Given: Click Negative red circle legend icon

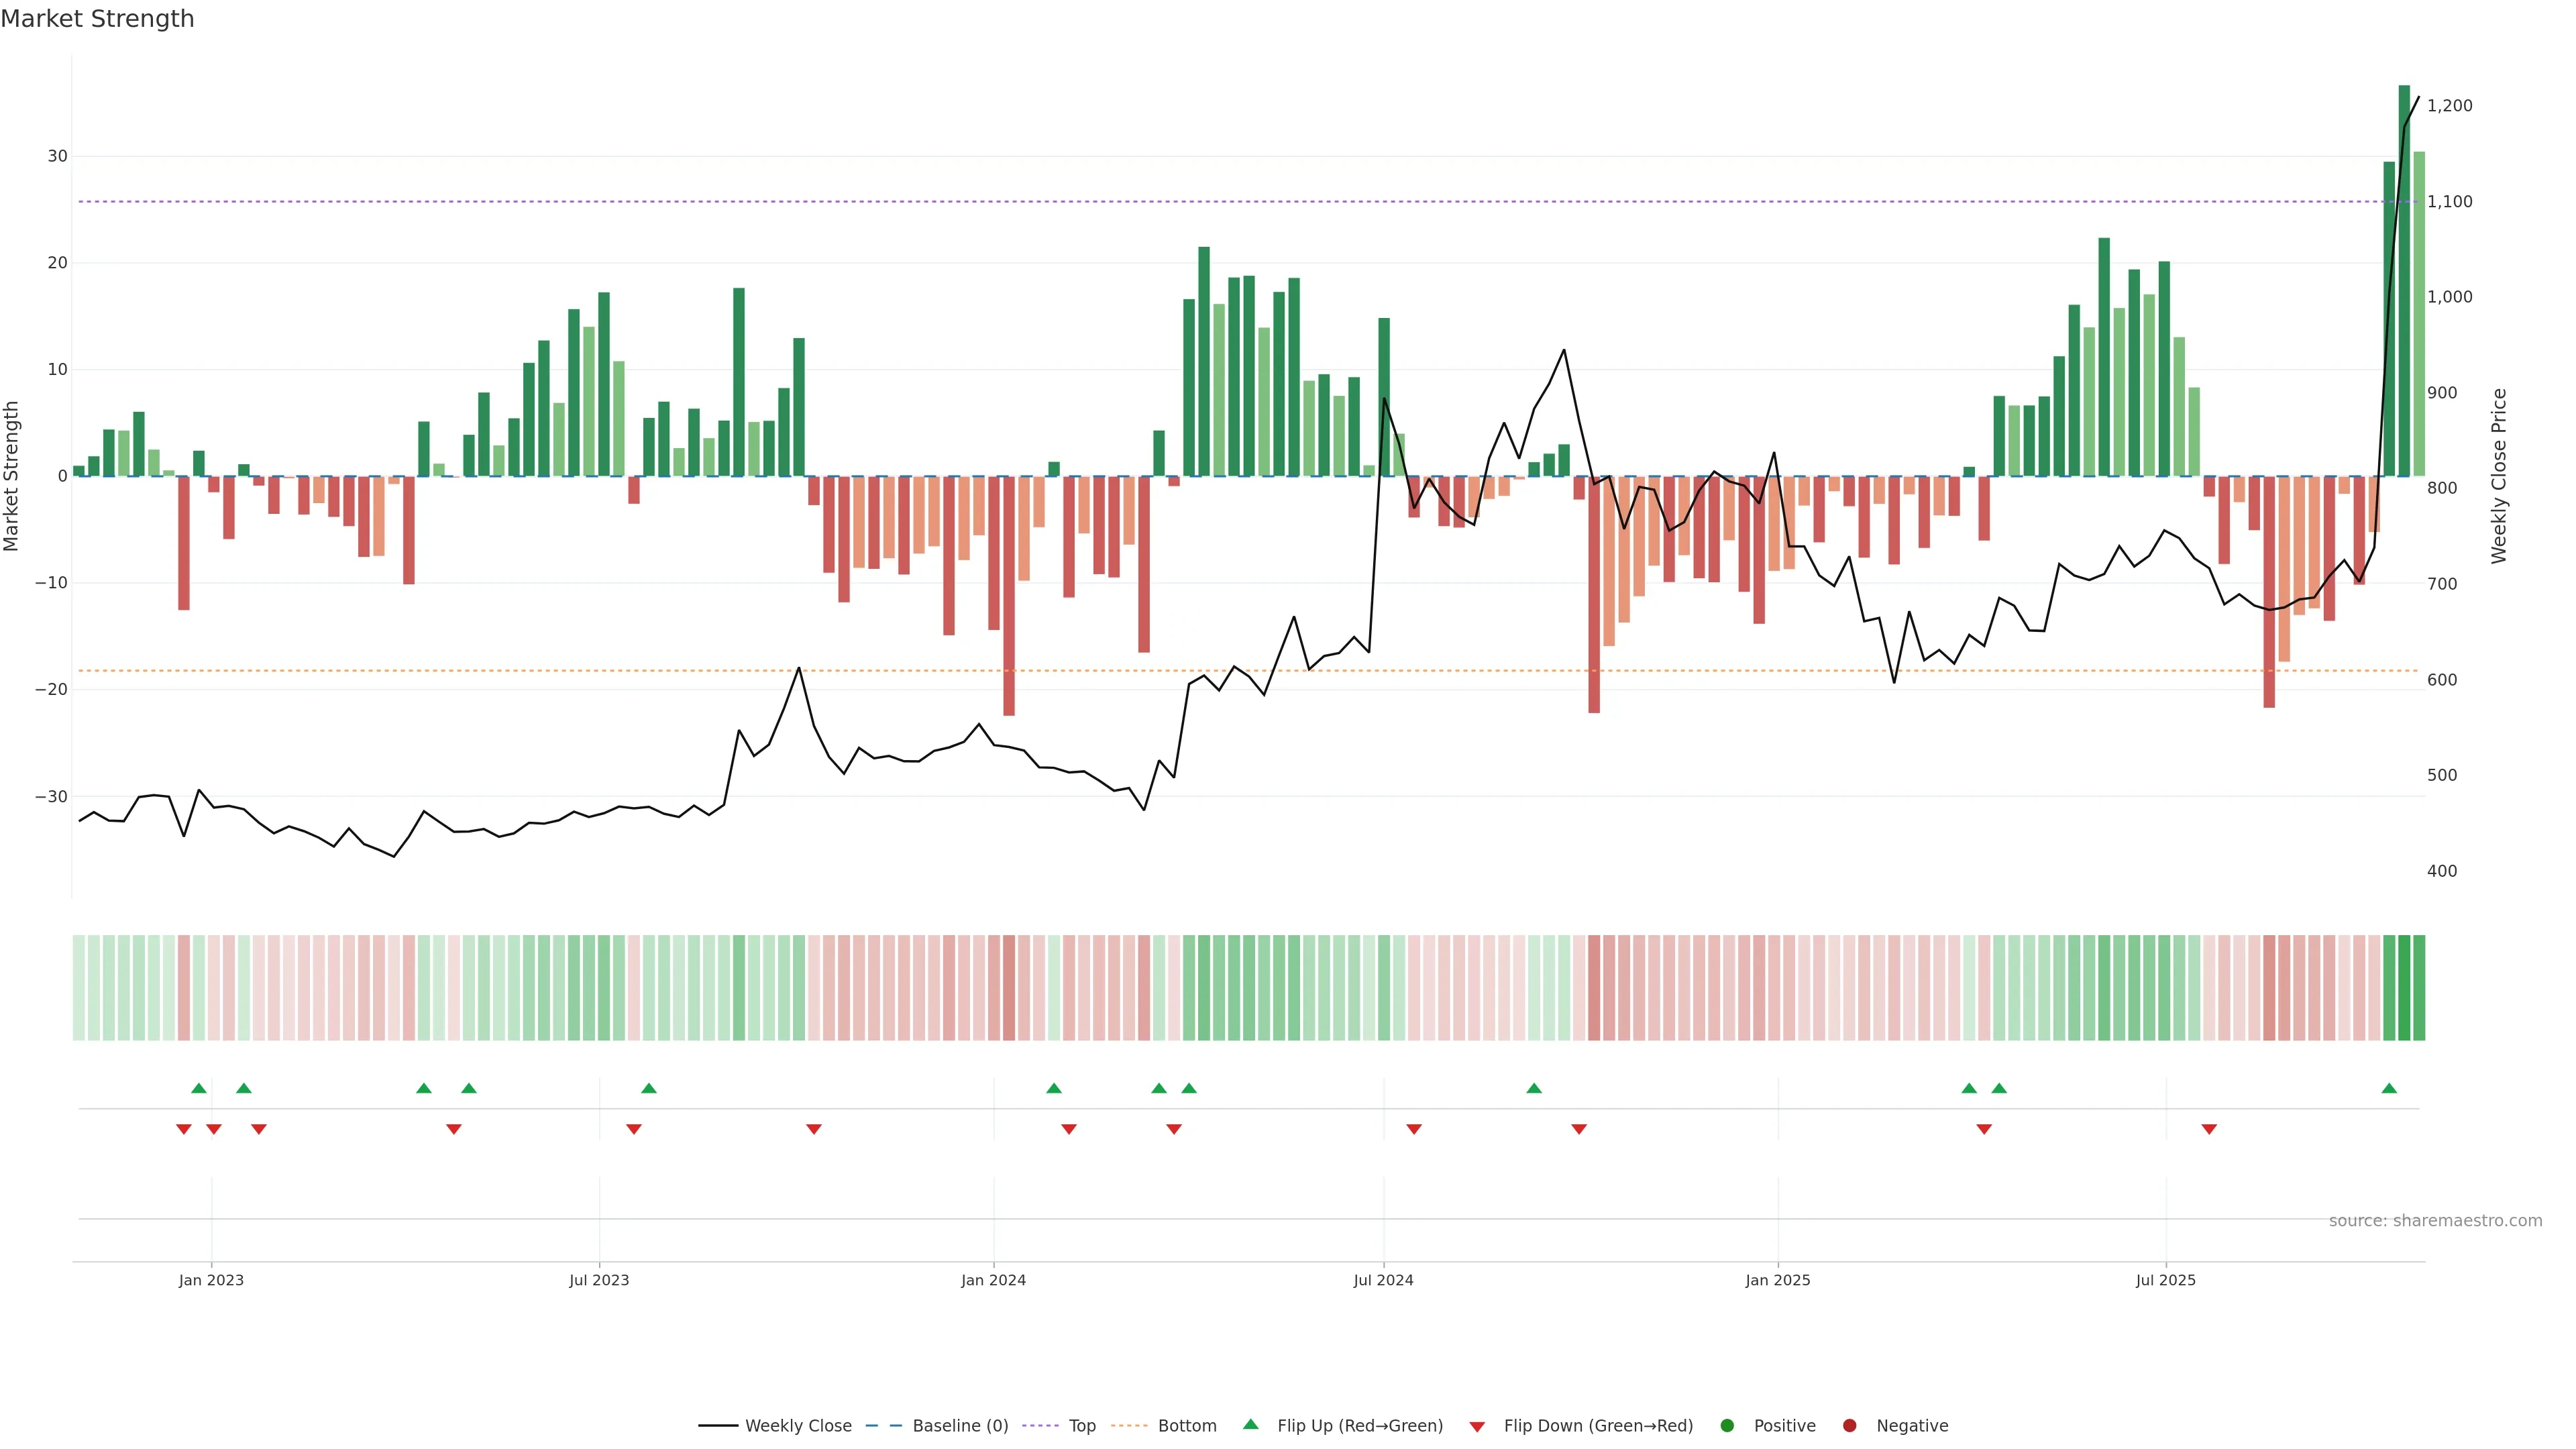Looking at the screenshot, I should [x=1849, y=1426].
